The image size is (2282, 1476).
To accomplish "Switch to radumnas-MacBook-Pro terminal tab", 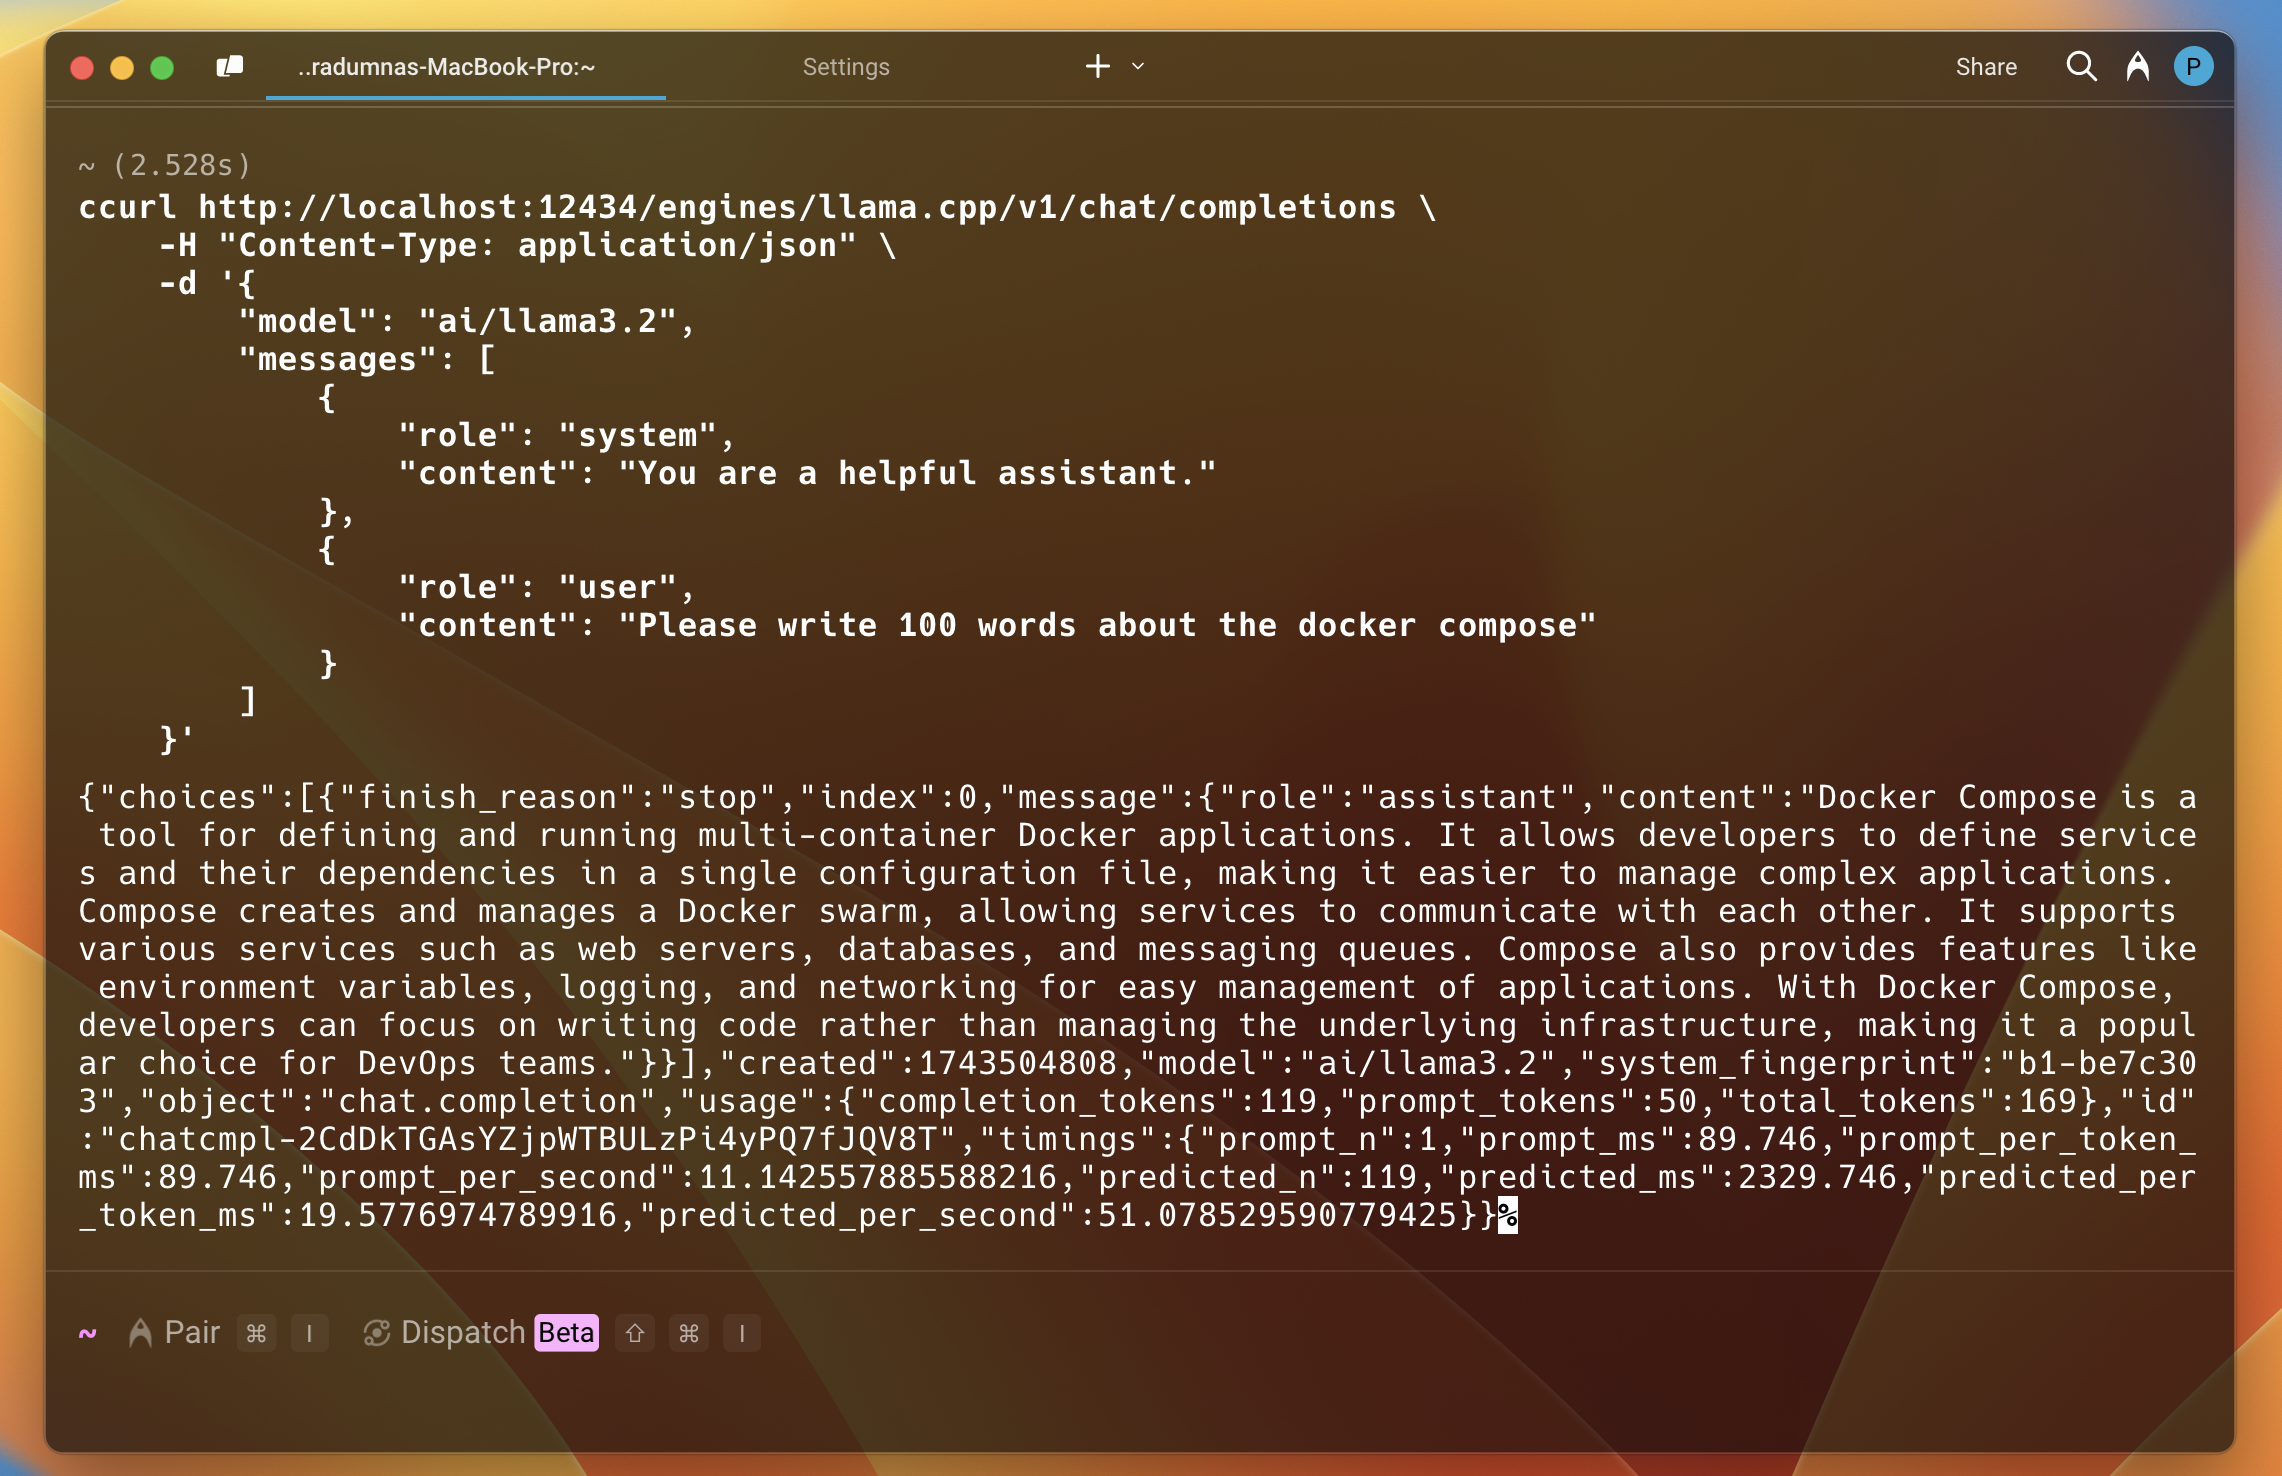I will coord(446,67).
